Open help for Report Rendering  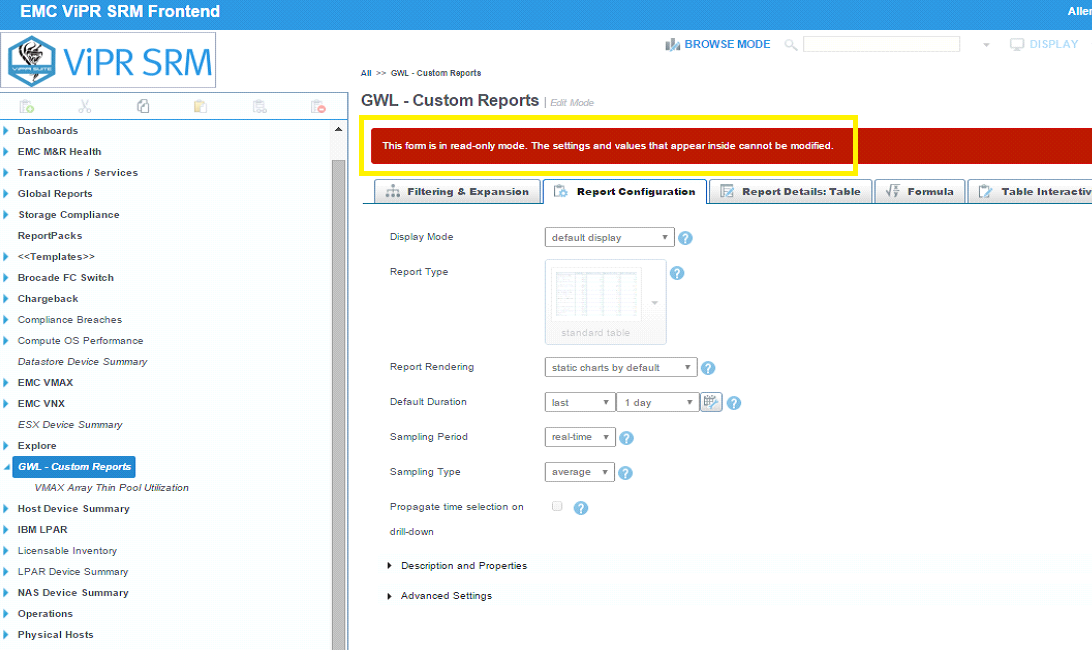708,369
